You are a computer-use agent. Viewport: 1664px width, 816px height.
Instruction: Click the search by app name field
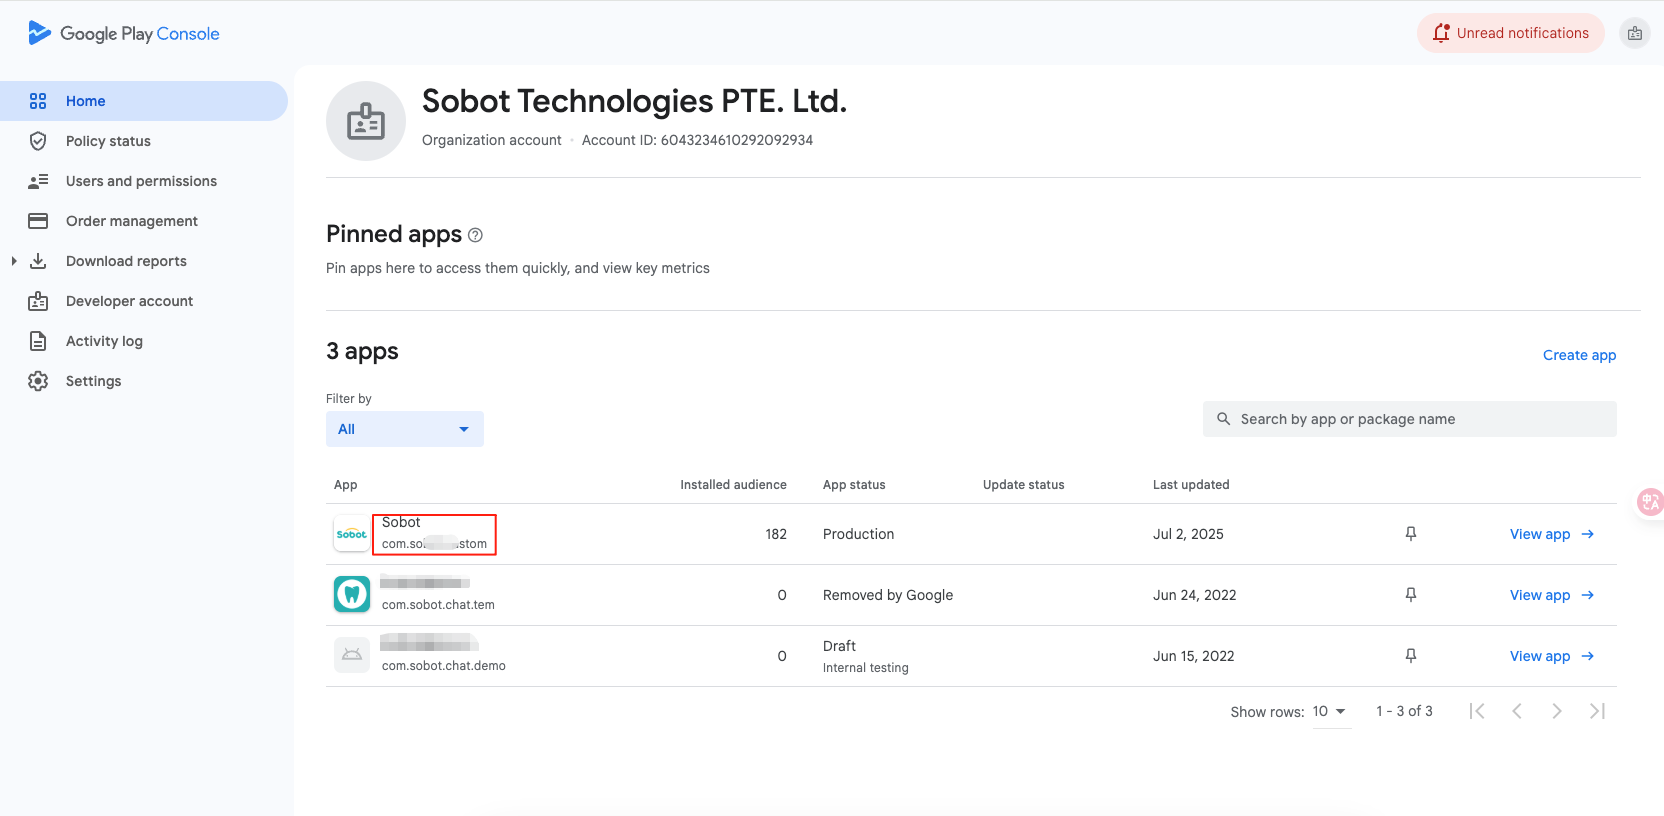coord(1410,419)
